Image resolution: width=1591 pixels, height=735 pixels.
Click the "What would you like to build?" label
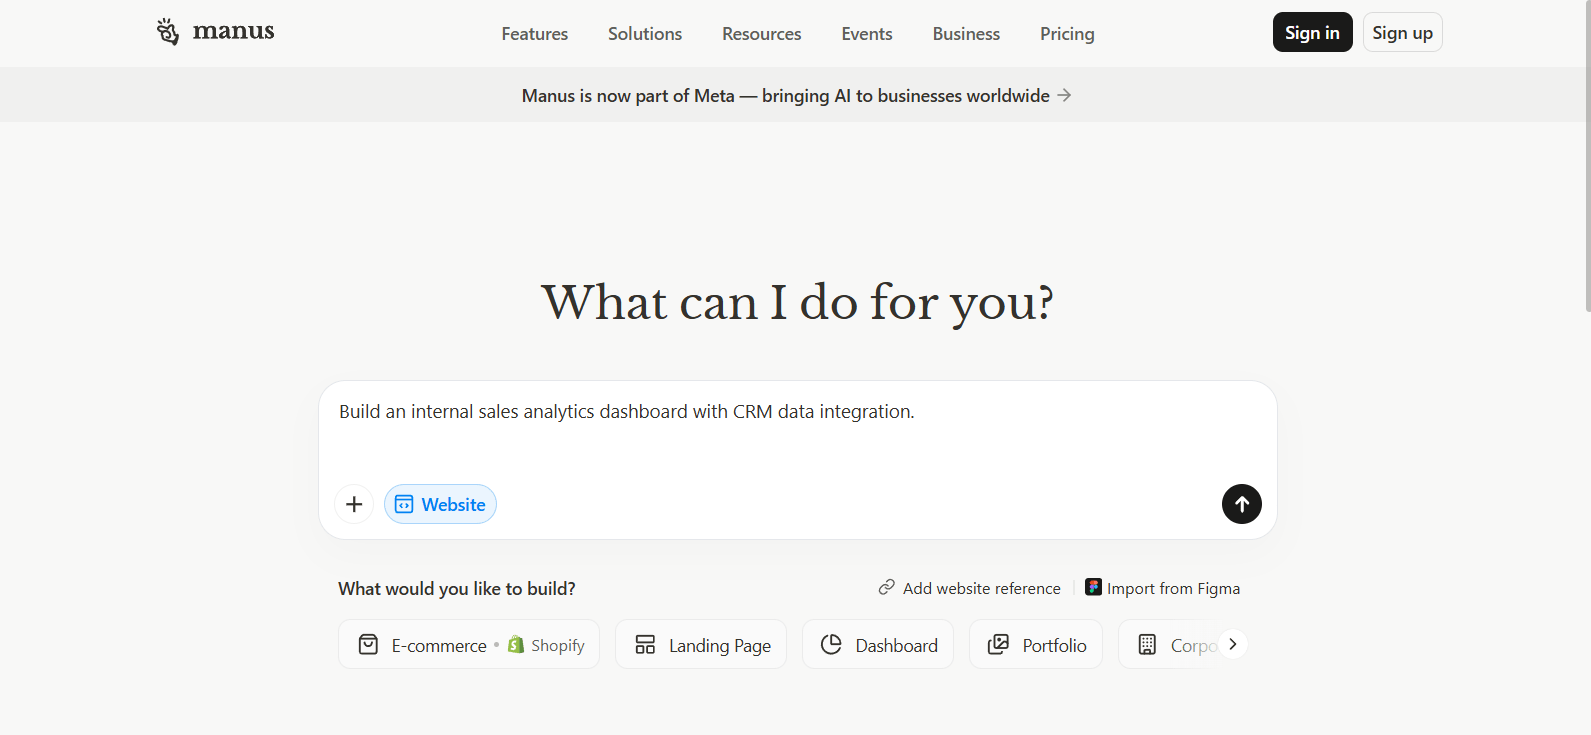(x=457, y=588)
